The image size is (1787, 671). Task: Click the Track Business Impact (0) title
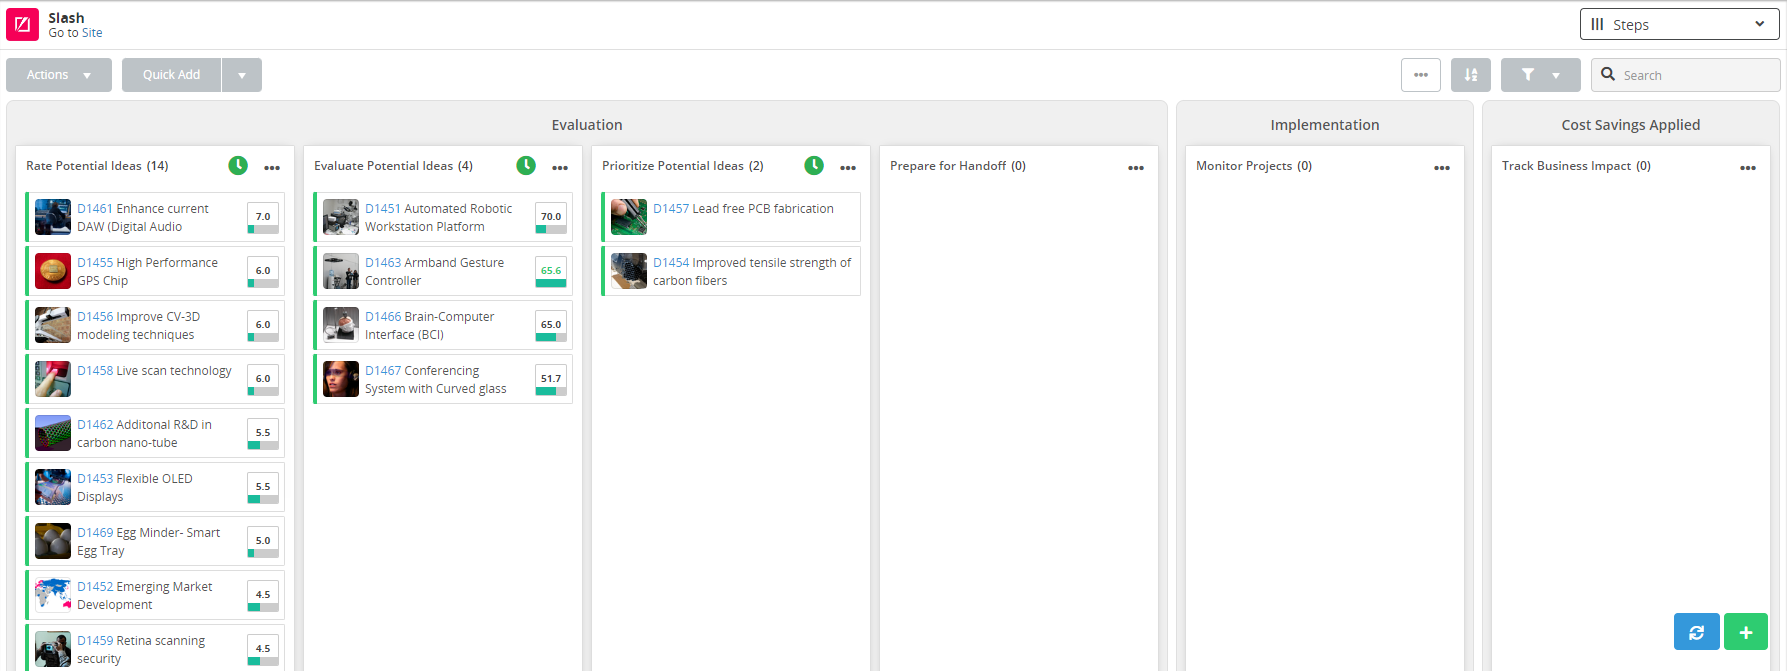[x=1576, y=166]
